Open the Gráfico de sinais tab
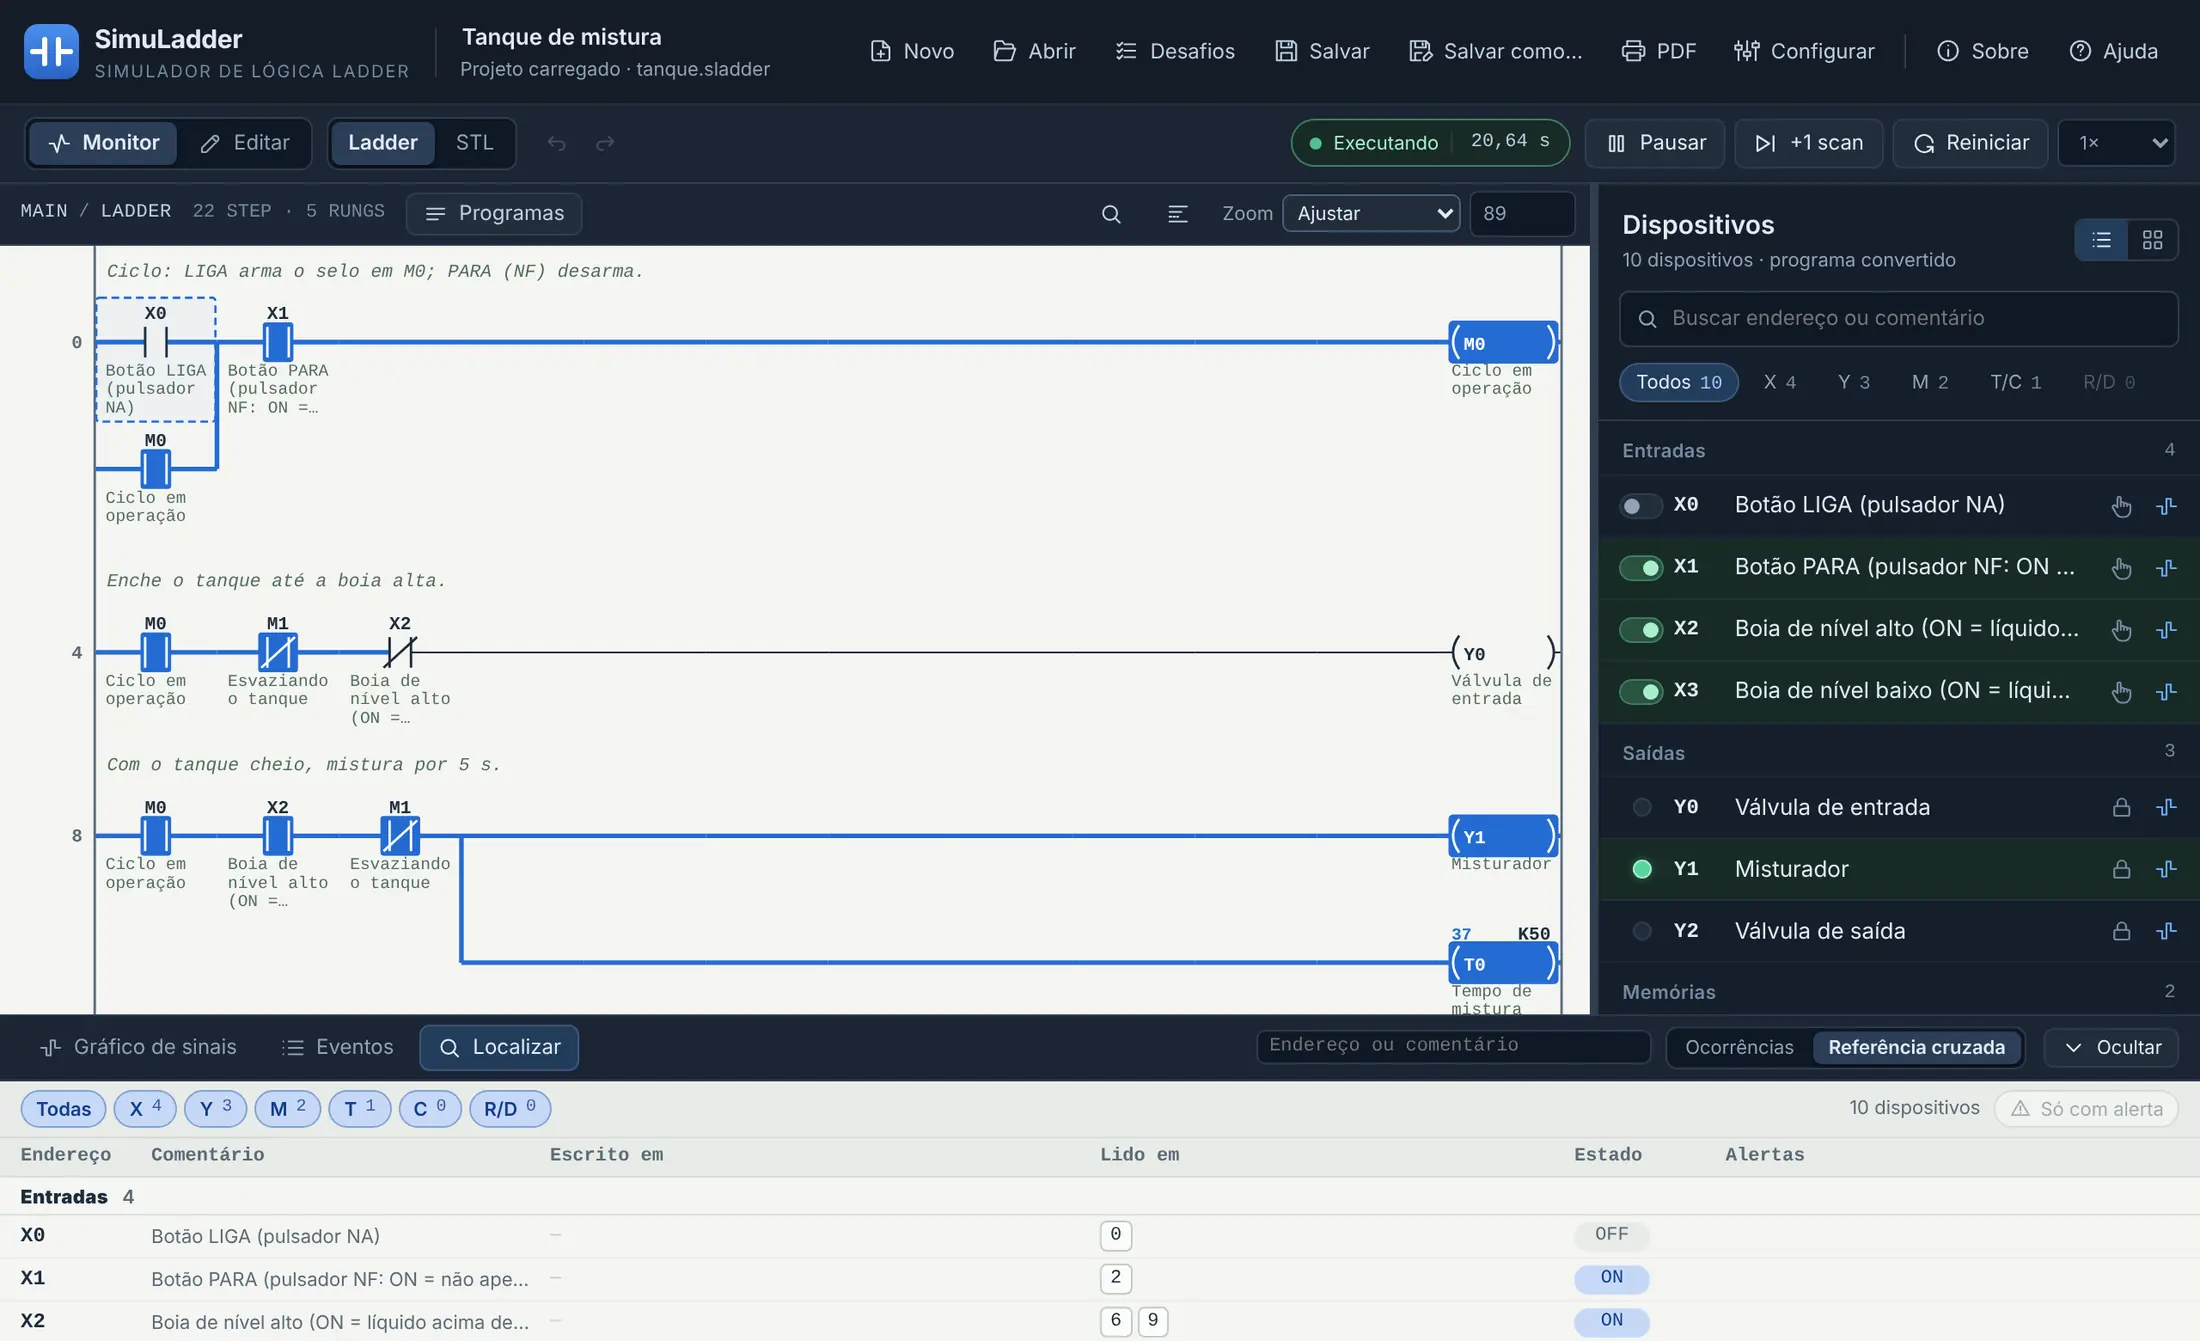This screenshot has width=2200, height=1341. click(138, 1048)
